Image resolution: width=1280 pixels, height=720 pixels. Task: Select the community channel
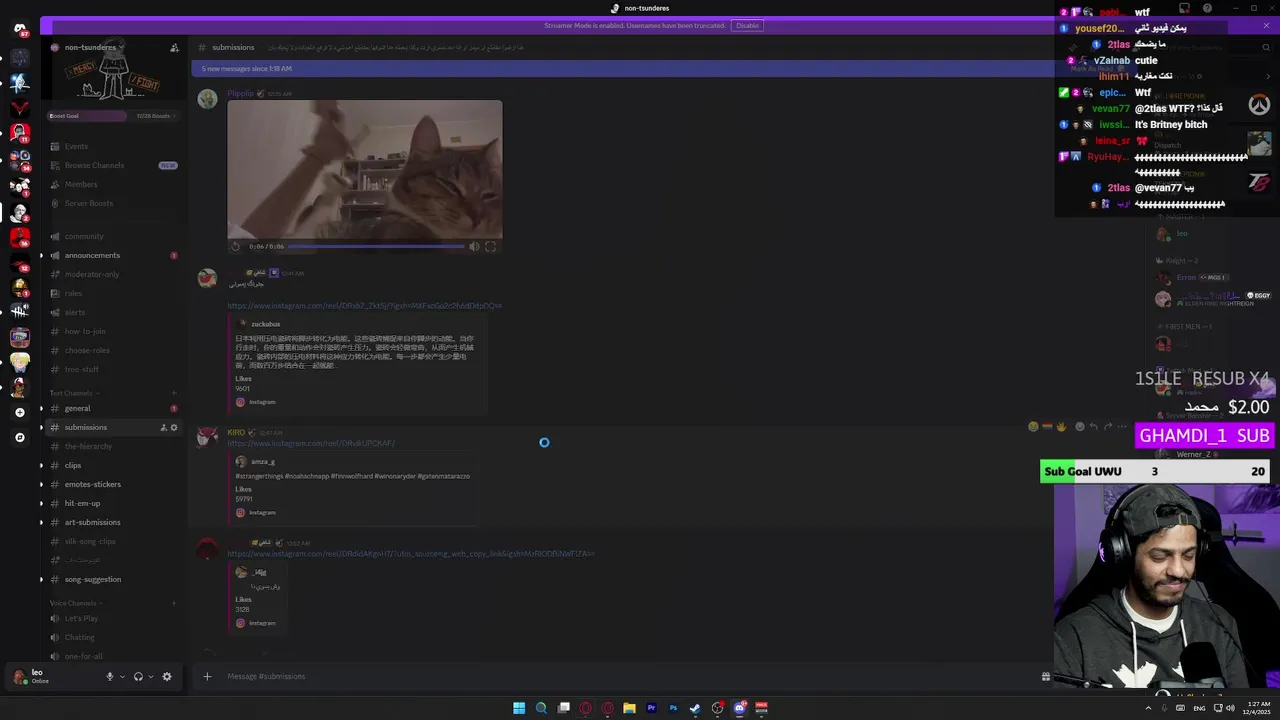(x=113, y=236)
